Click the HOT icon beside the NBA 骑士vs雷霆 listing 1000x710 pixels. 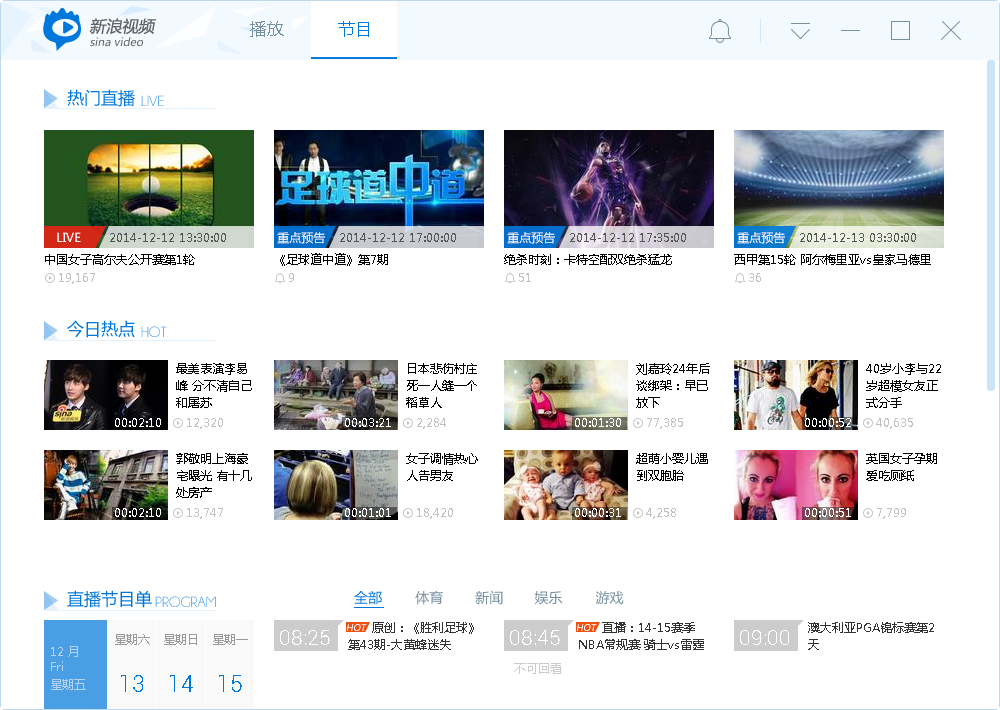(587, 629)
